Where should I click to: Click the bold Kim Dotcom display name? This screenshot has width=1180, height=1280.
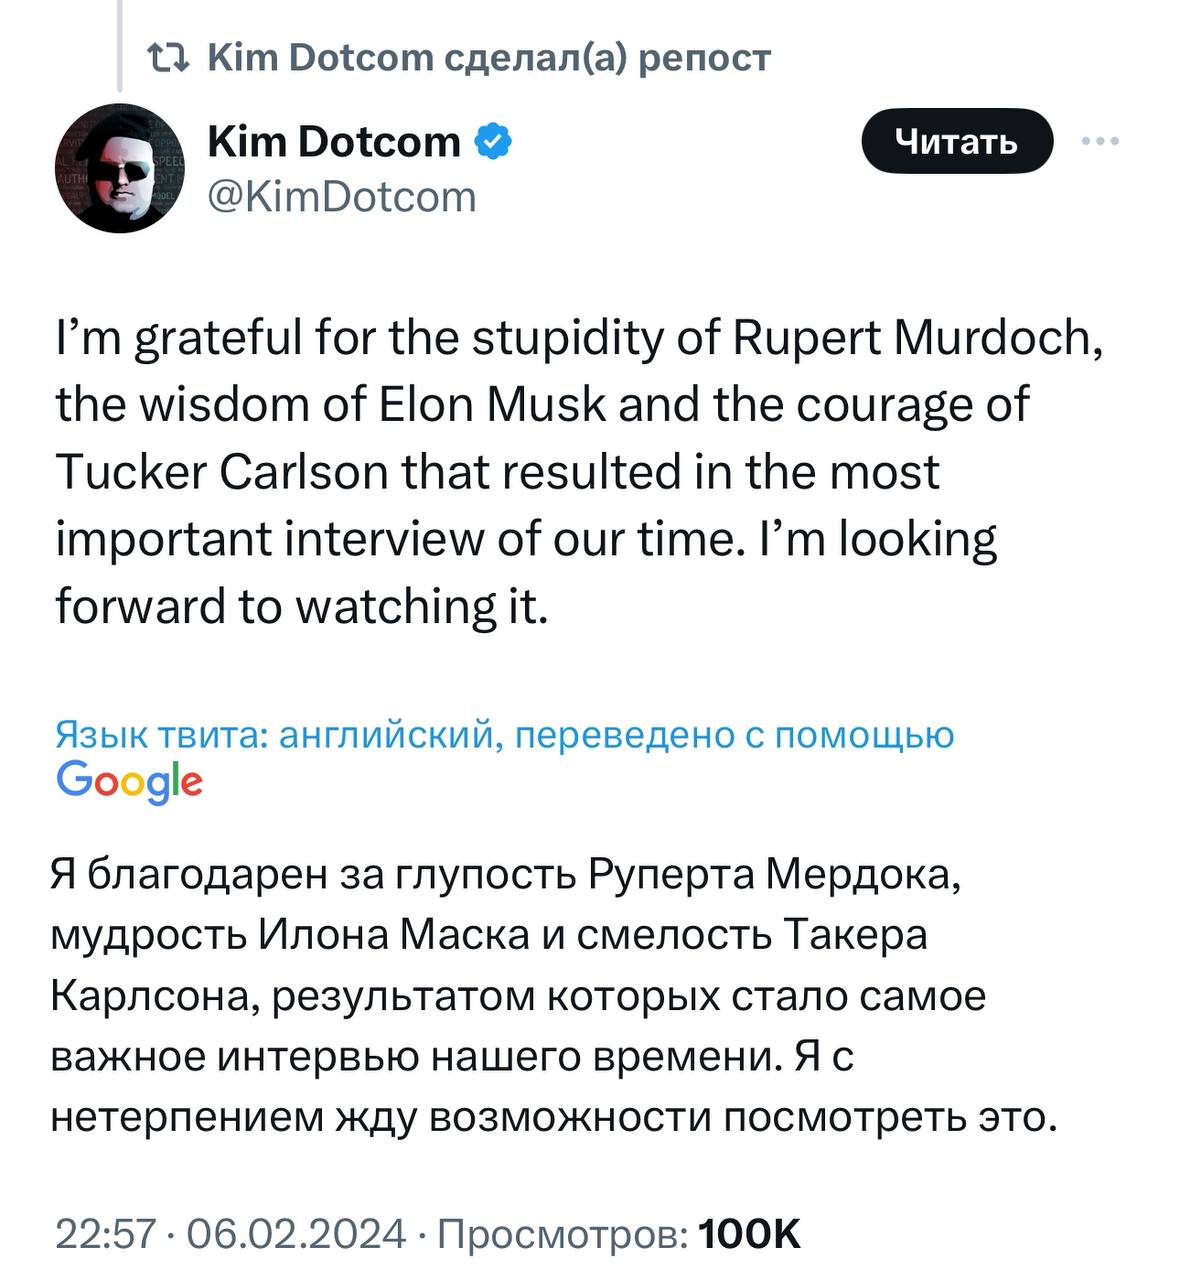point(333,142)
